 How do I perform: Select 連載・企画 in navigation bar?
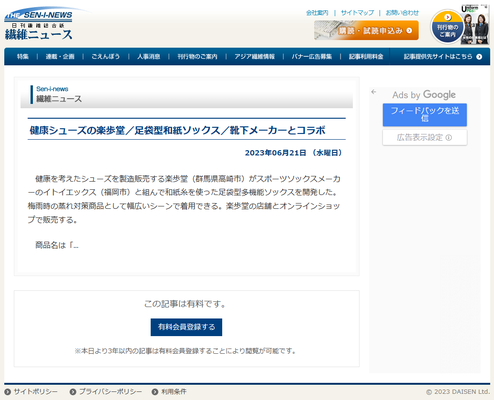tap(60, 57)
